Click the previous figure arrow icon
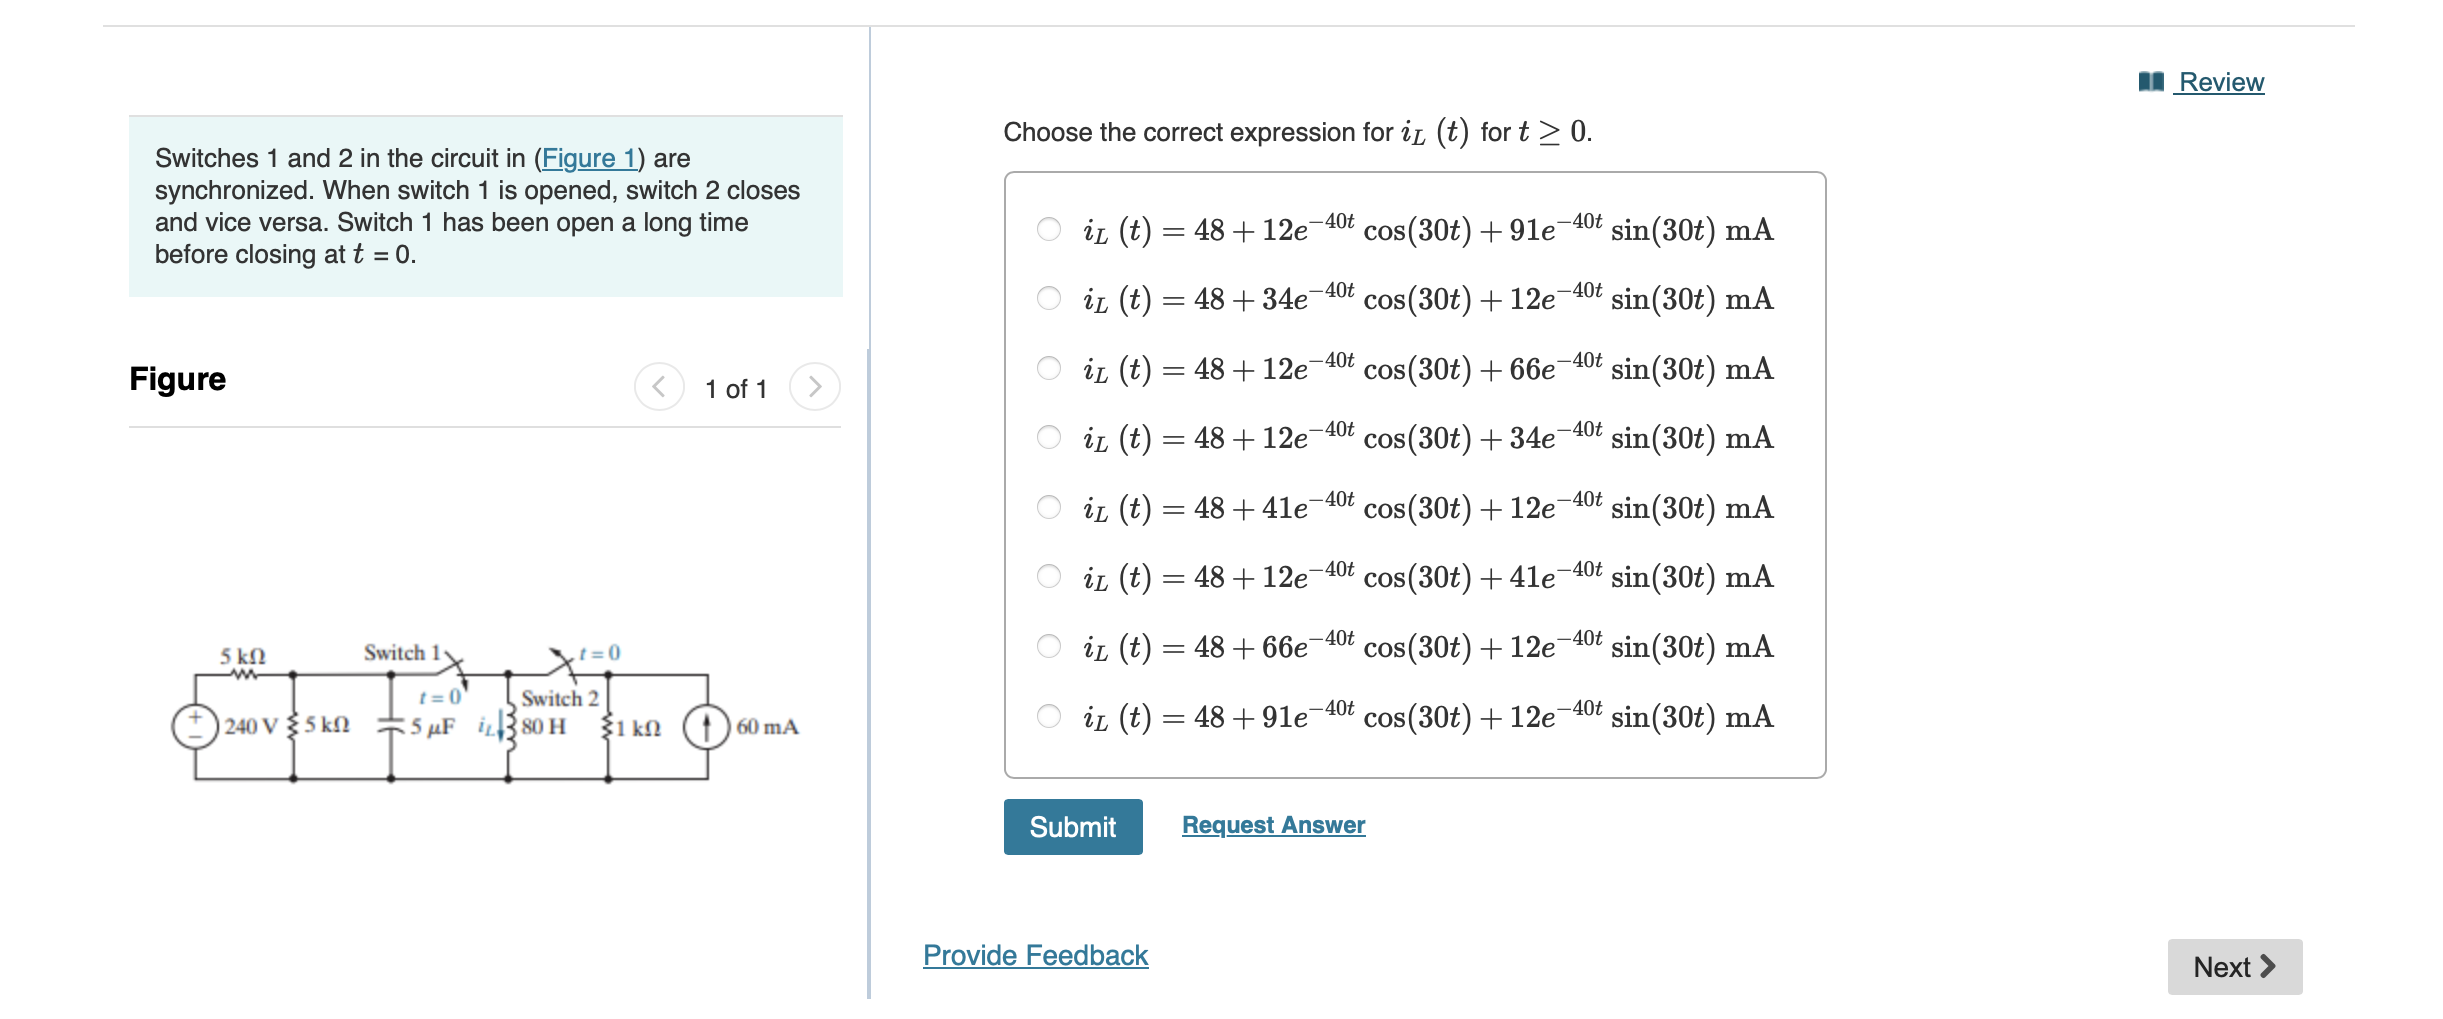Viewport: 2443px width, 1019px height. pos(661,387)
